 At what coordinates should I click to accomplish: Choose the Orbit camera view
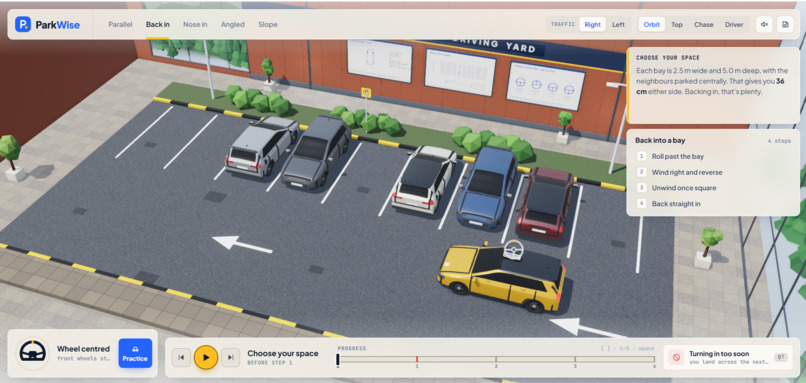651,24
